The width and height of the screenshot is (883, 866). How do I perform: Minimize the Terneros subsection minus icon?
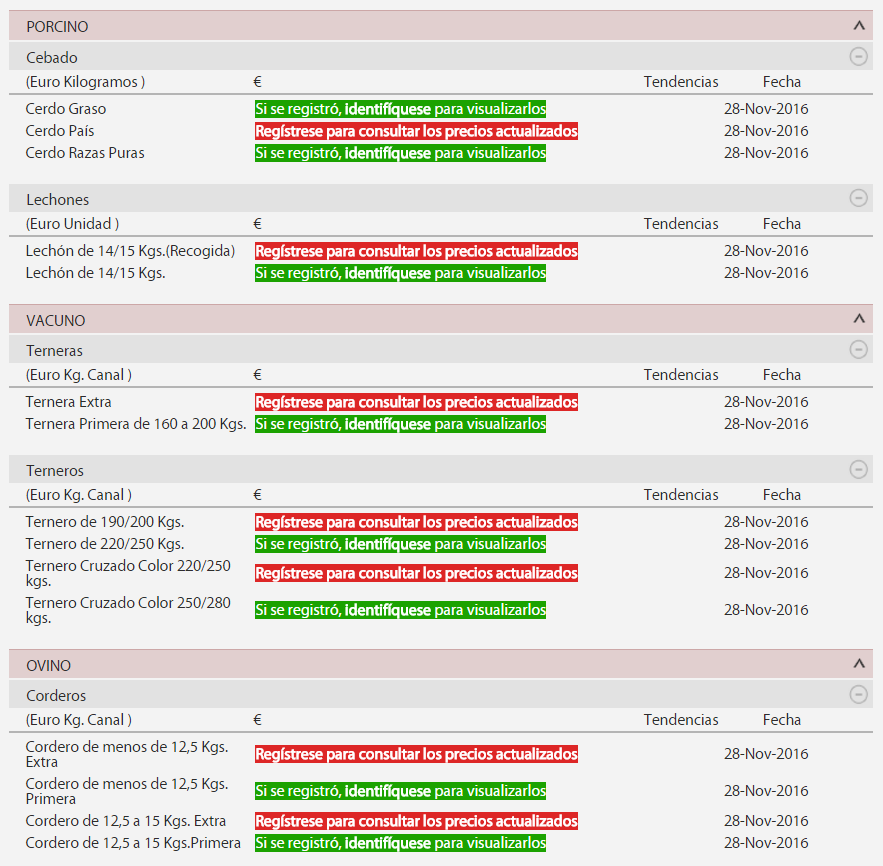(x=858, y=469)
